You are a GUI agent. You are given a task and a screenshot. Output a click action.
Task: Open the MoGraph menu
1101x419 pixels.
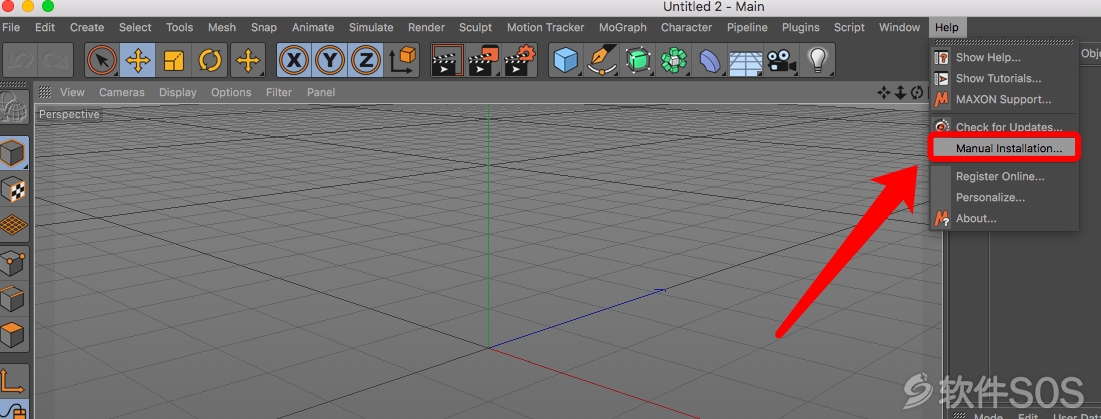coord(623,27)
